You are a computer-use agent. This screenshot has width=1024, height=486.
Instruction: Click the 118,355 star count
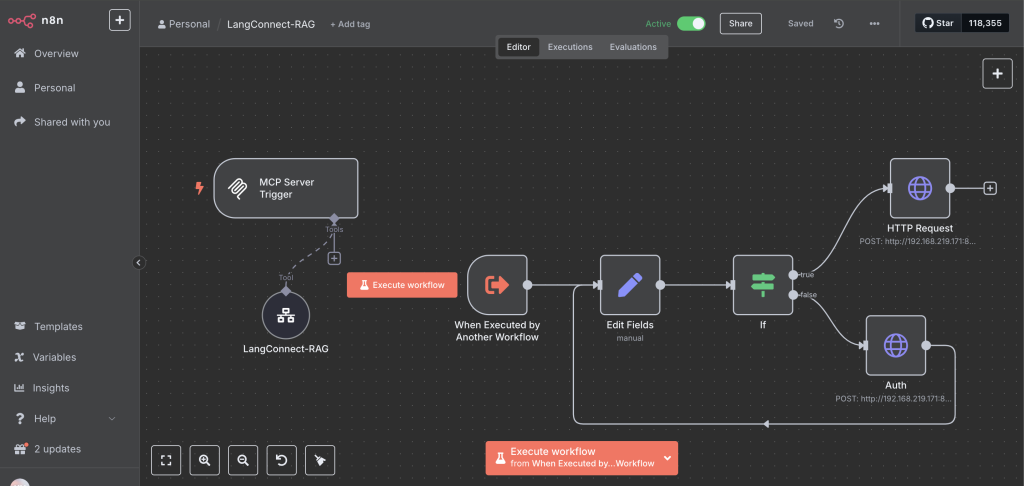tap(985, 24)
